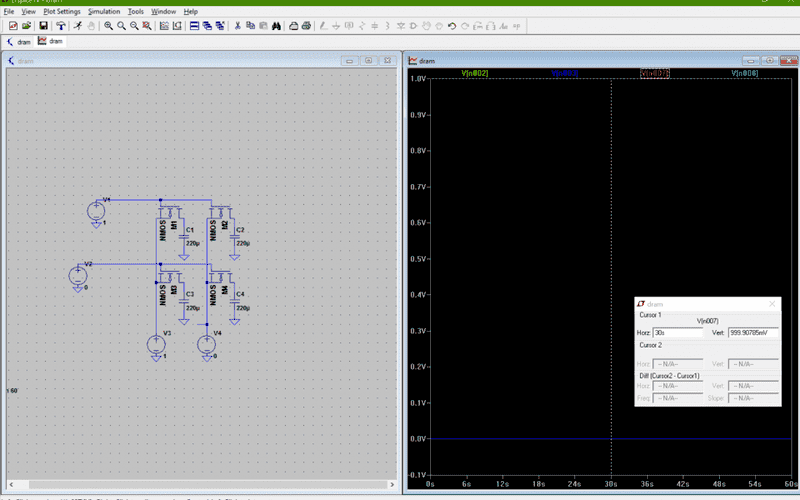Click the Tile Windows toolbar icon
Viewport: 800px width, 500px height.
tap(195, 26)
